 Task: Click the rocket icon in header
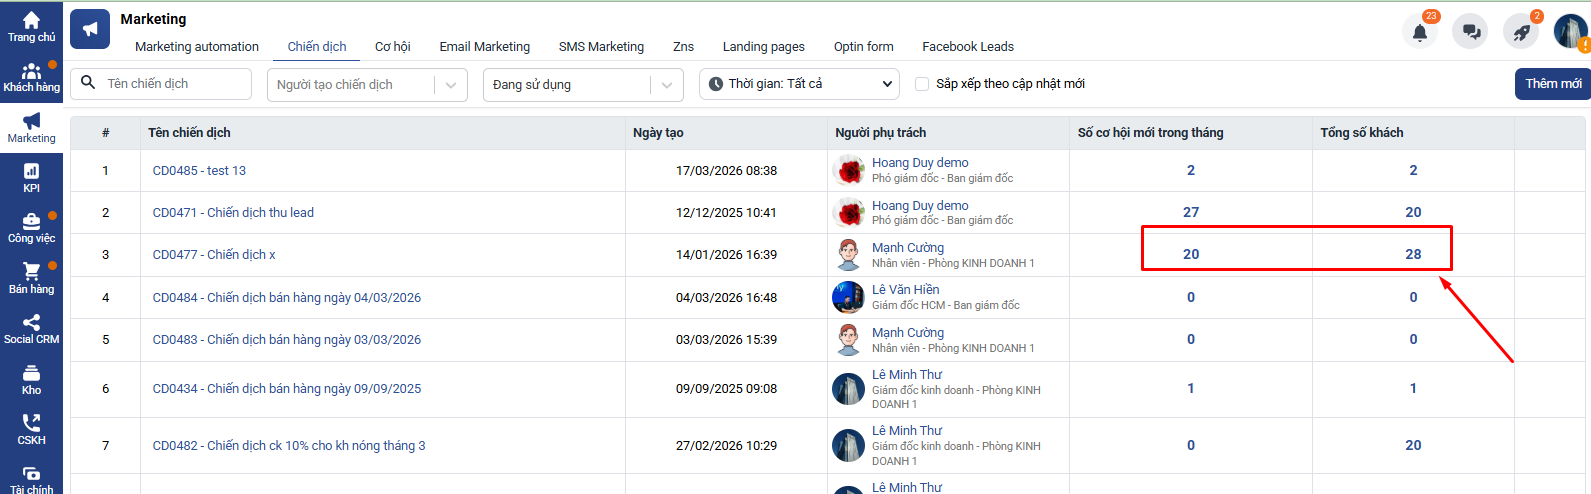[1521, 32]
